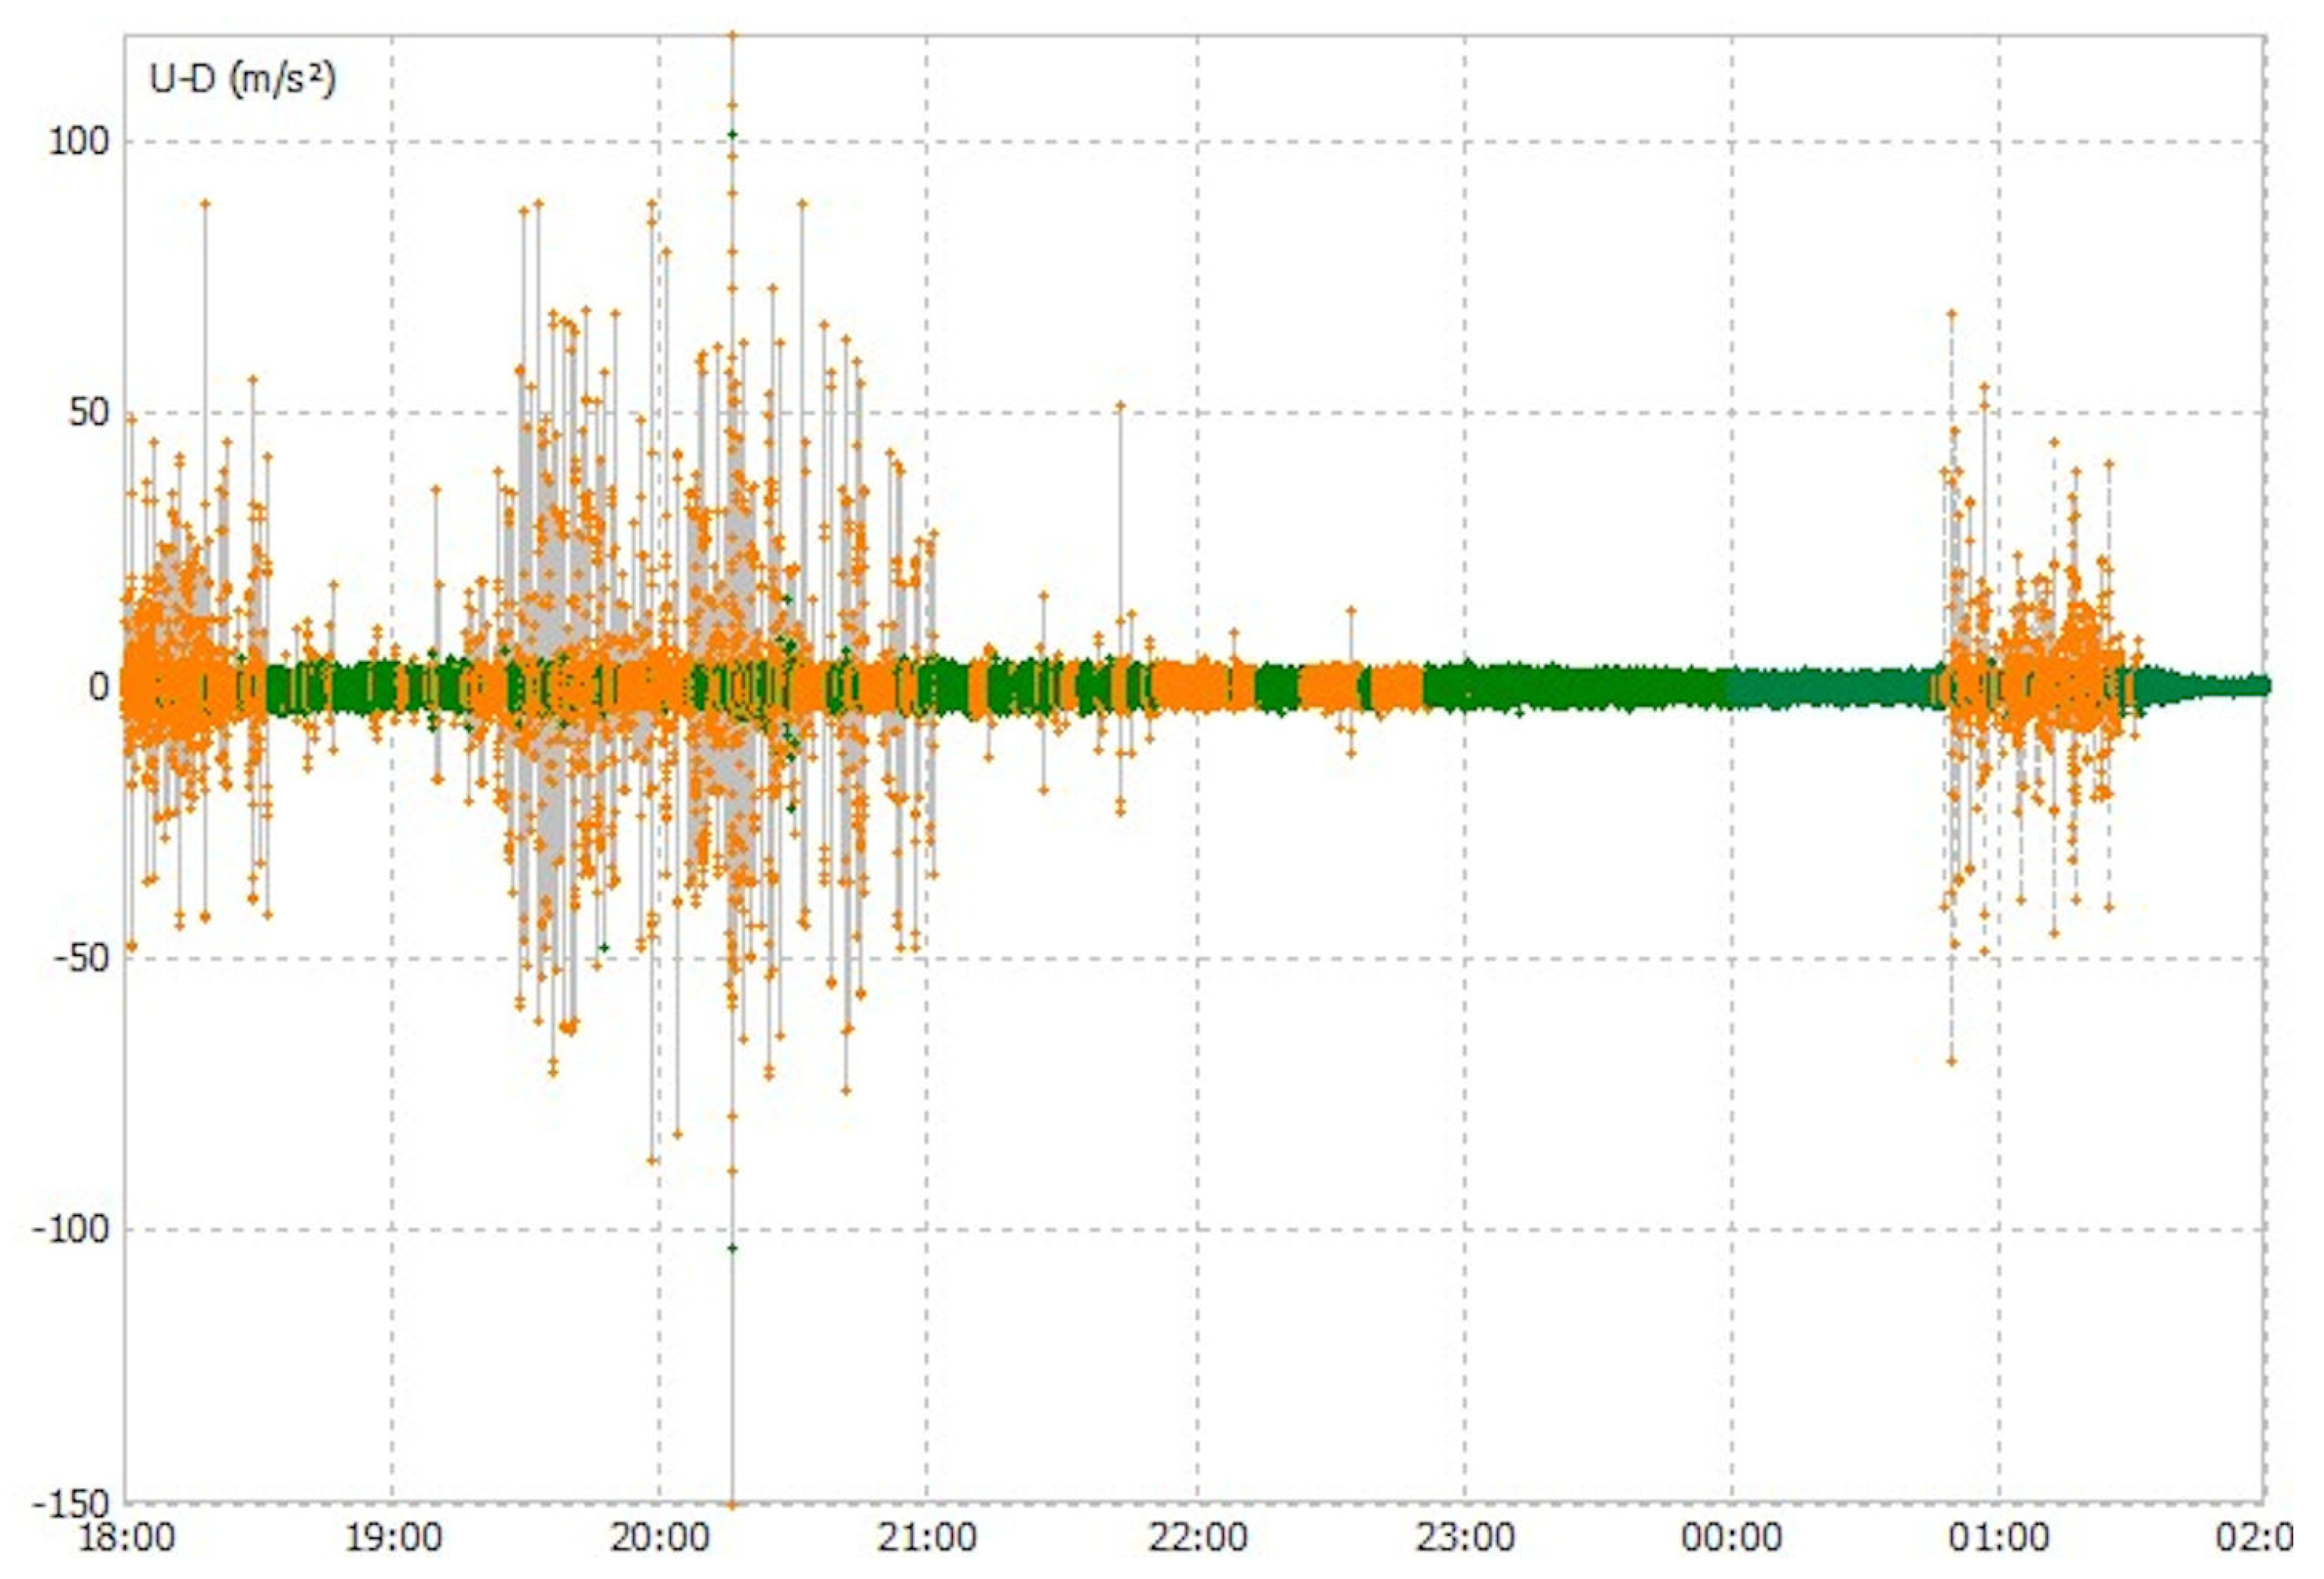Viewport: 2324px width, 1579px height.
Task: Click the 21:00 time axis label
Action: (x=928, y=1538)
